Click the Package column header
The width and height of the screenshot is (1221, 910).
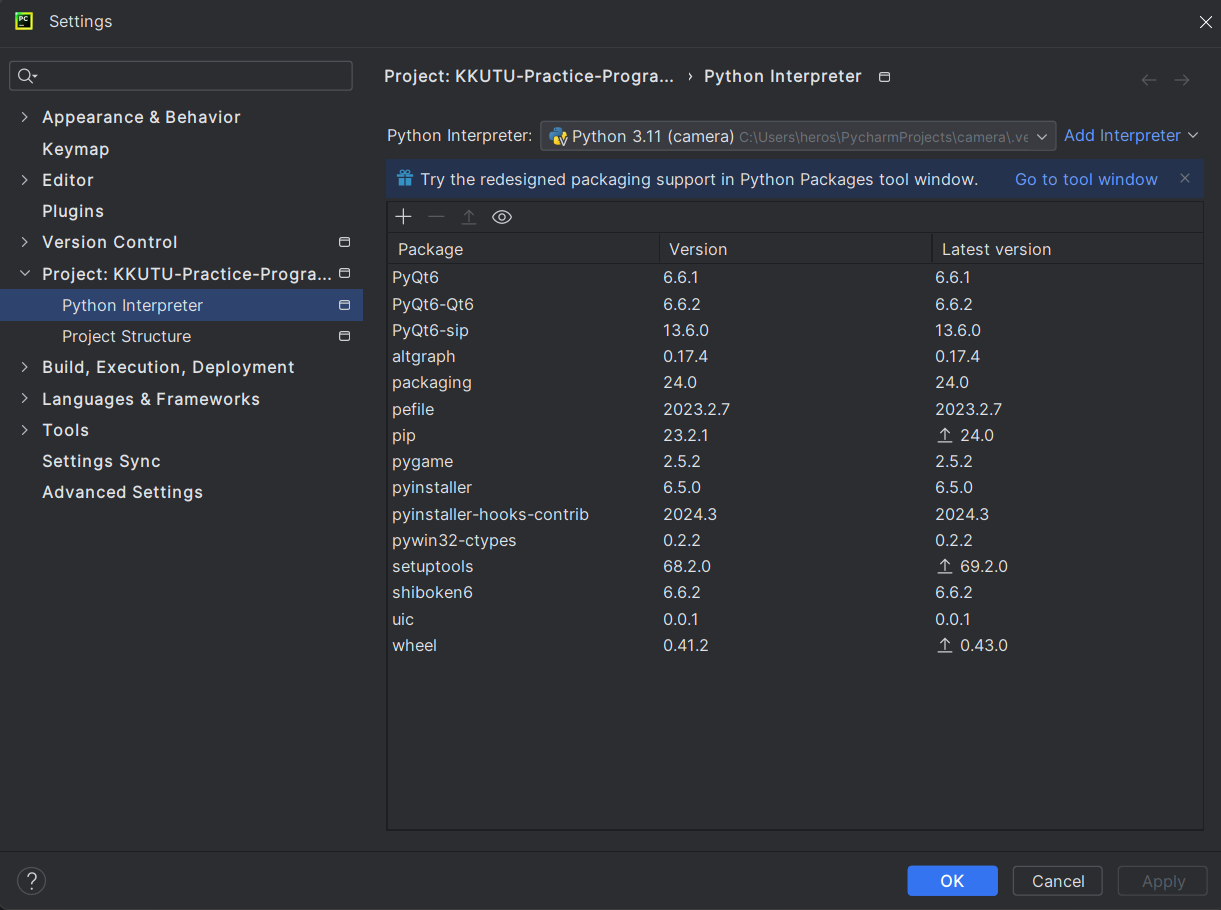point(523,249)
